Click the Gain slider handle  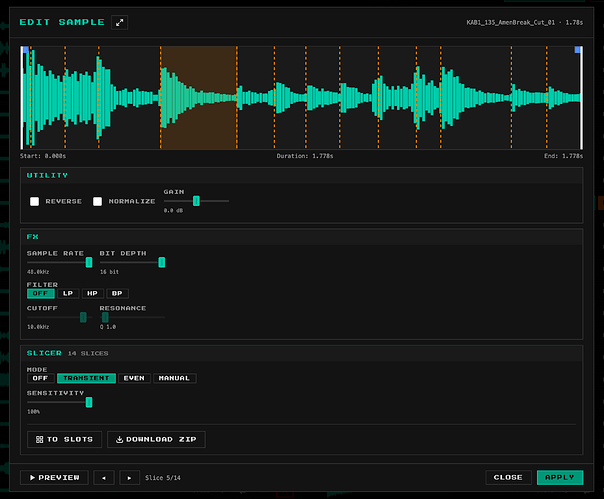196,201
